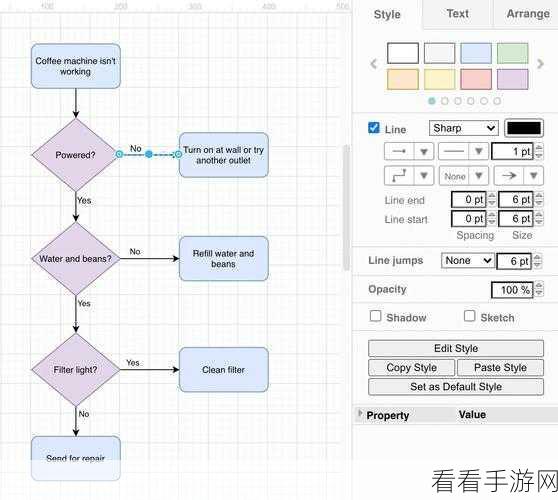
Task: Apply the purple style swatch
Action: click(x=512, y=79)
